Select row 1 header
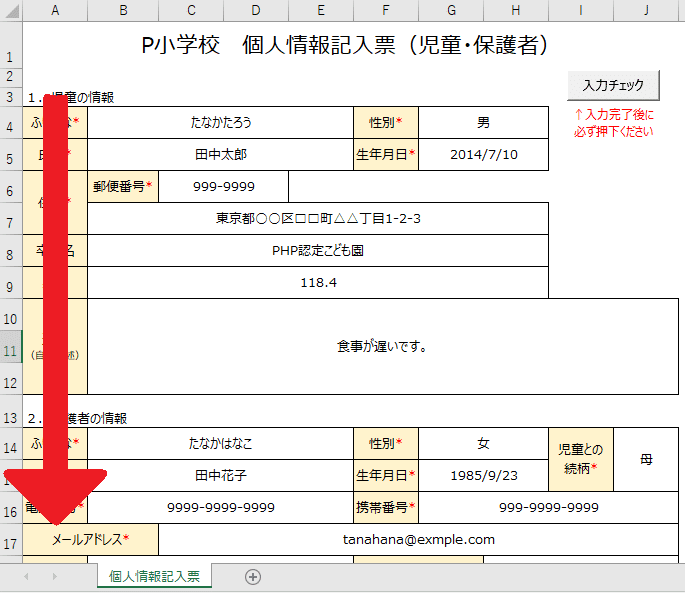 (x=10, y=45)
